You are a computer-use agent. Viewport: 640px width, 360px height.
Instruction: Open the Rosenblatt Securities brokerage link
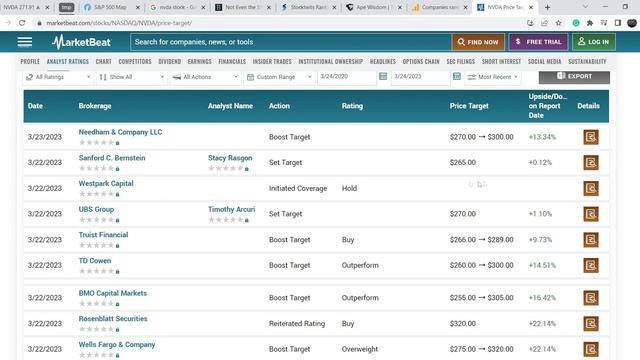pos(113,319)
